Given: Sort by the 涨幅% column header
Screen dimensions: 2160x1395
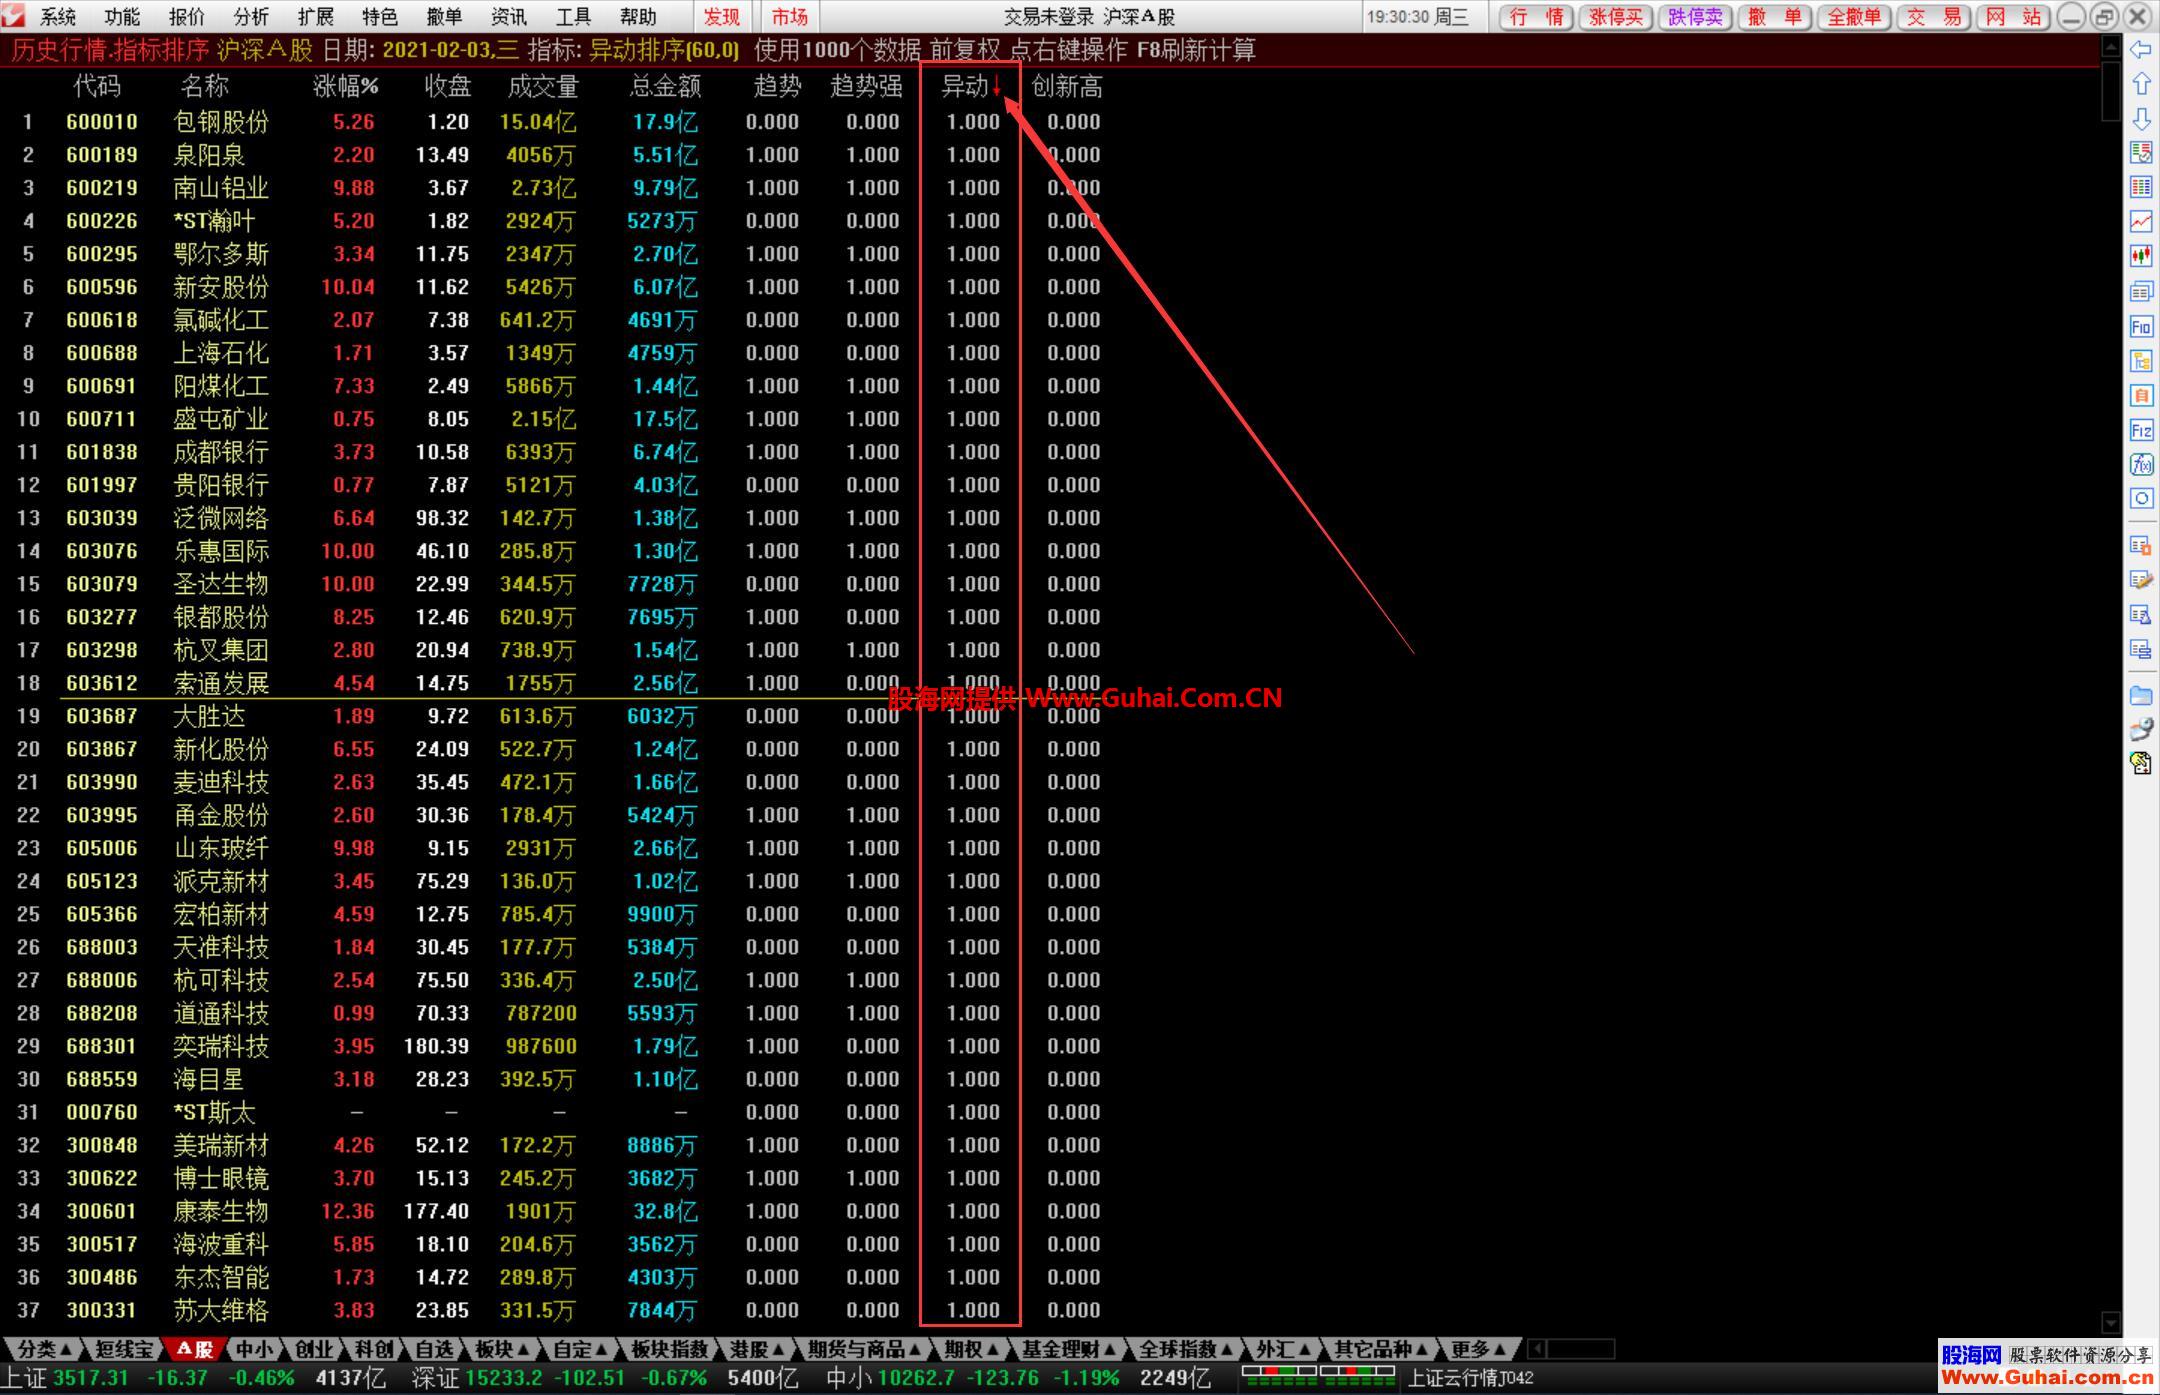Looking at the screenshot, I should click(x=346, y=87).
